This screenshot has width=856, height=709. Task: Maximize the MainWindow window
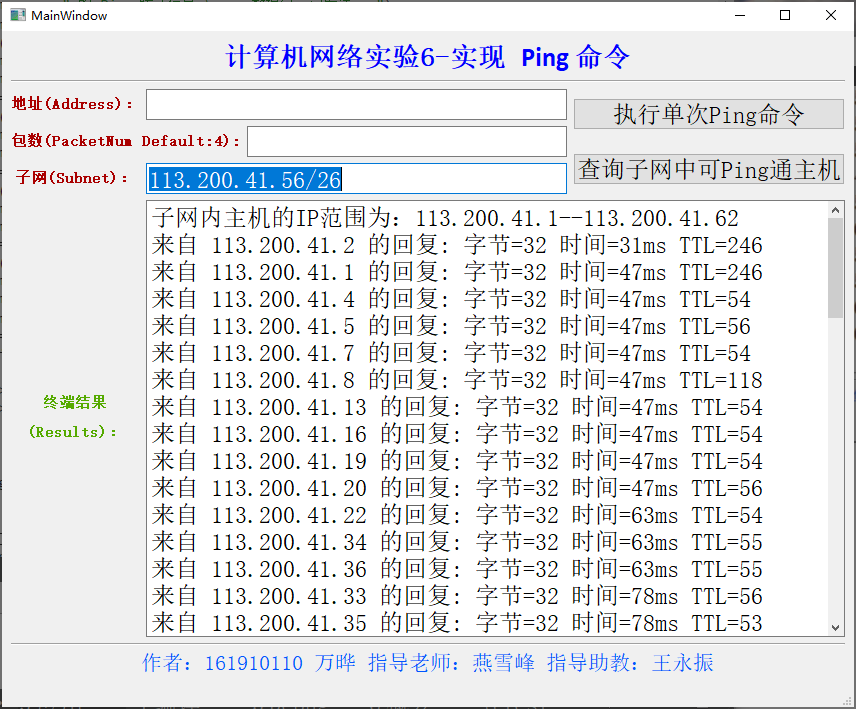785,15
